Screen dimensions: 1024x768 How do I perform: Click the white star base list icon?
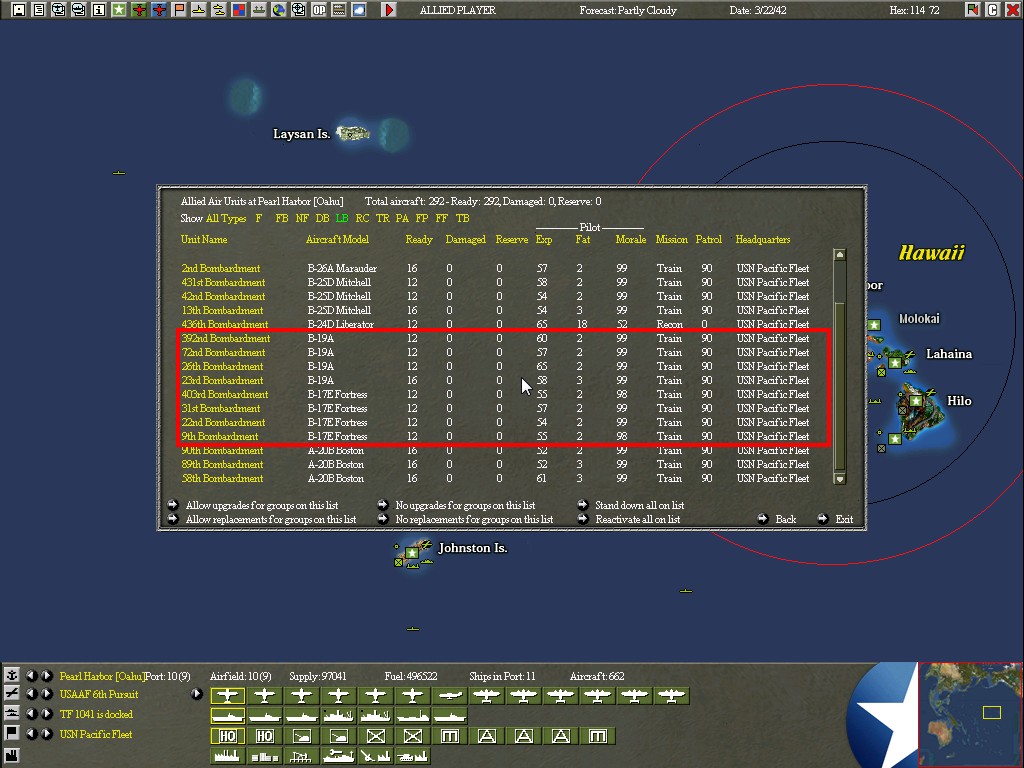[x=119, y=10]
